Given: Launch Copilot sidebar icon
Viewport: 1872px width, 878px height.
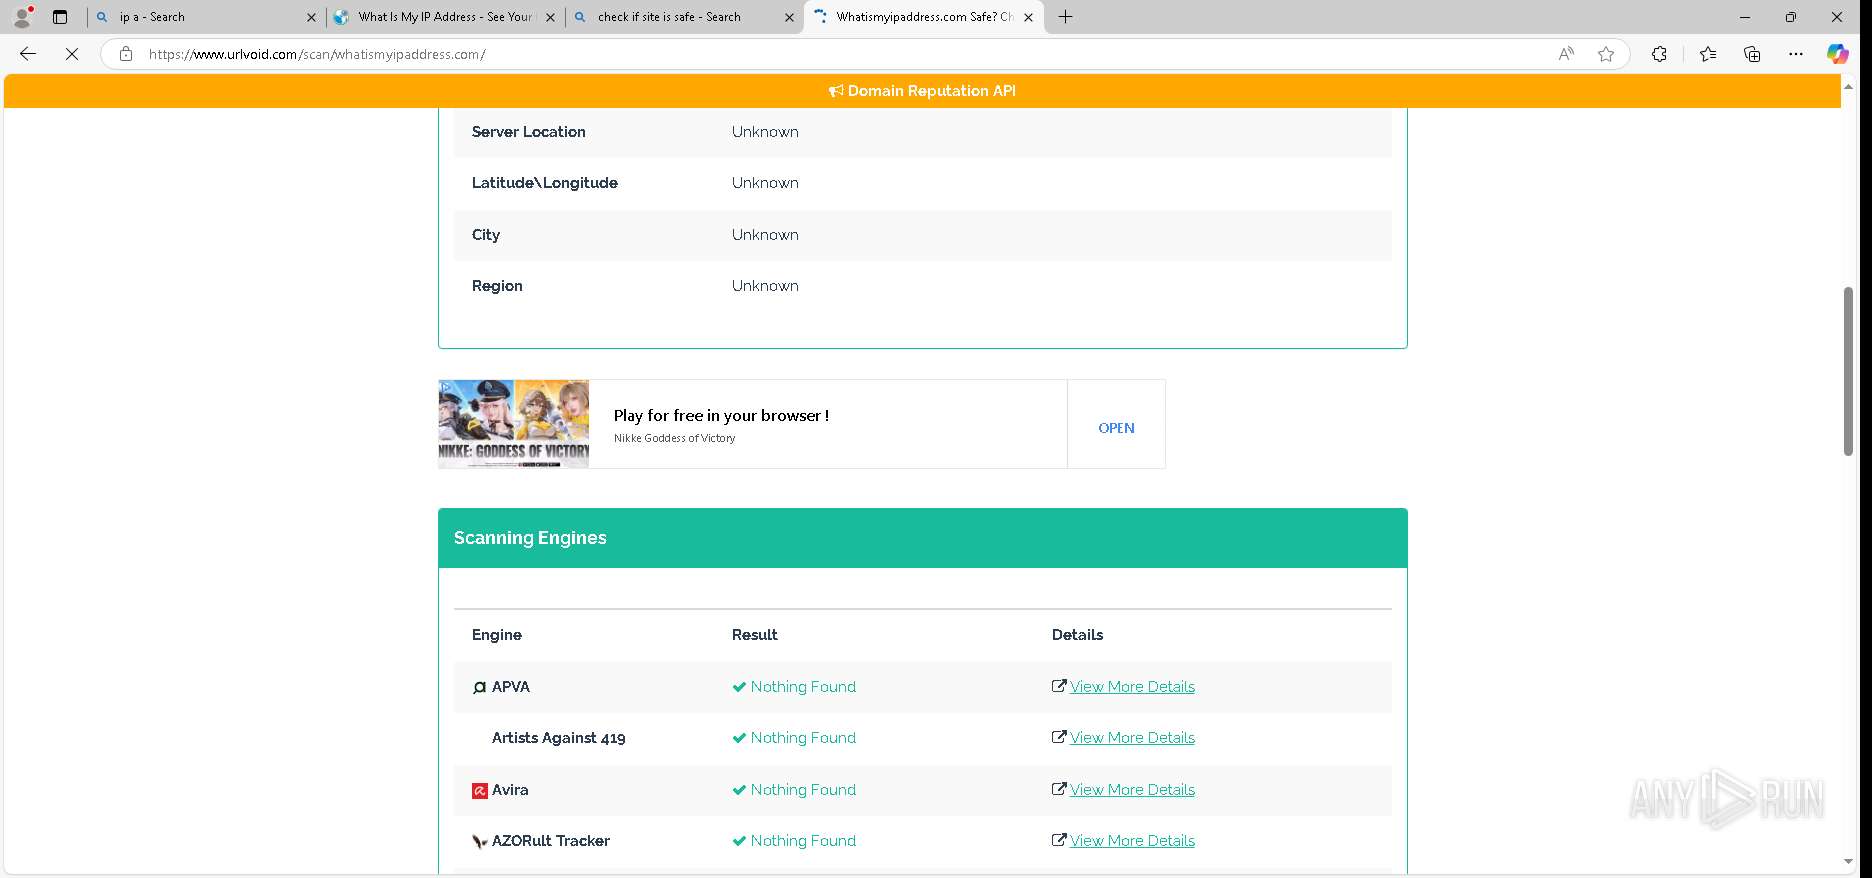Looking at the screenshot, I should pos(1838,54).
